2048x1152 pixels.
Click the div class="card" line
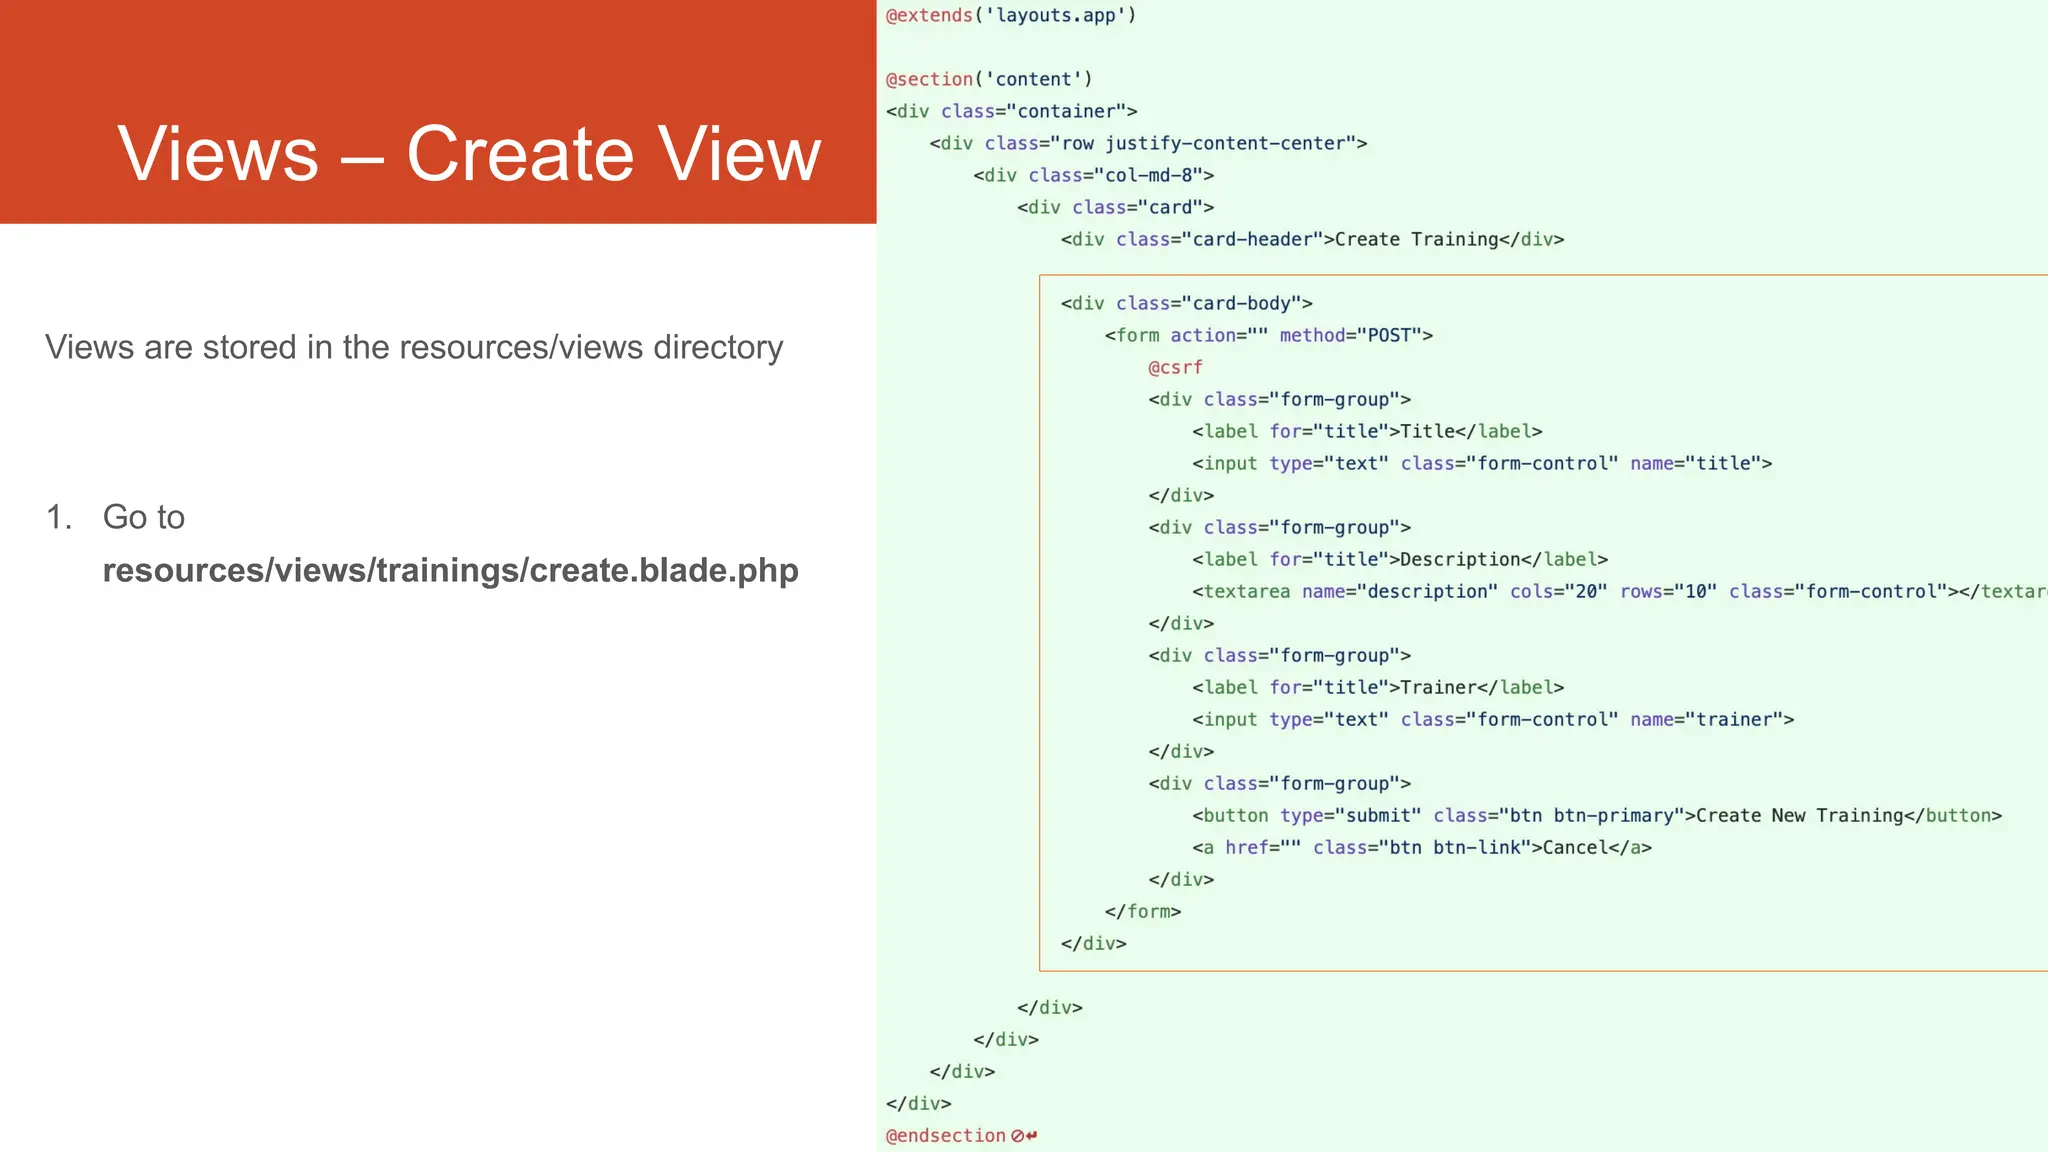1115,207
